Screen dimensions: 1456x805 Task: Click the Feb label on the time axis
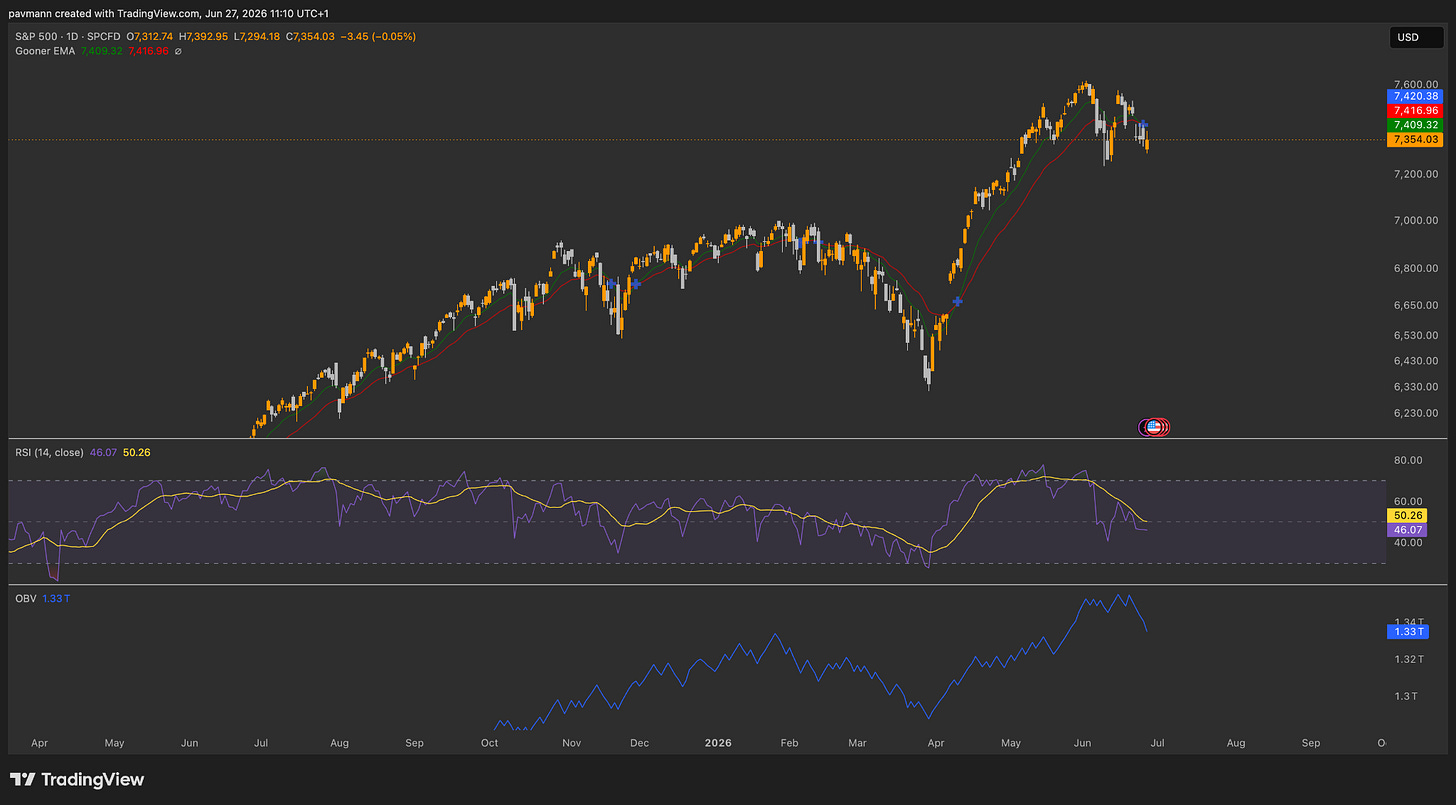coord(789,743)
